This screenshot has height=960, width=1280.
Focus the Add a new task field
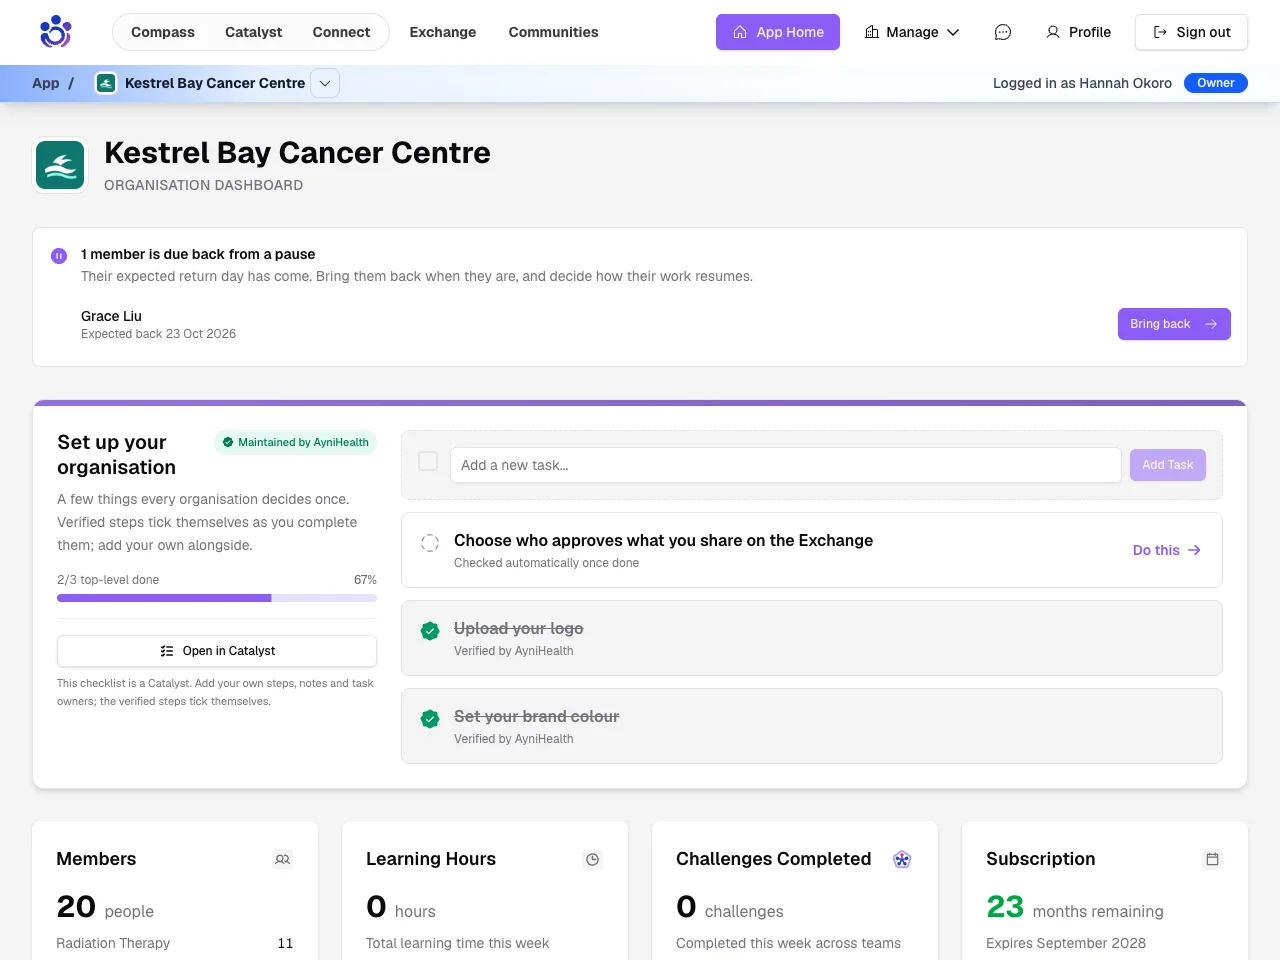pos(785,465)
